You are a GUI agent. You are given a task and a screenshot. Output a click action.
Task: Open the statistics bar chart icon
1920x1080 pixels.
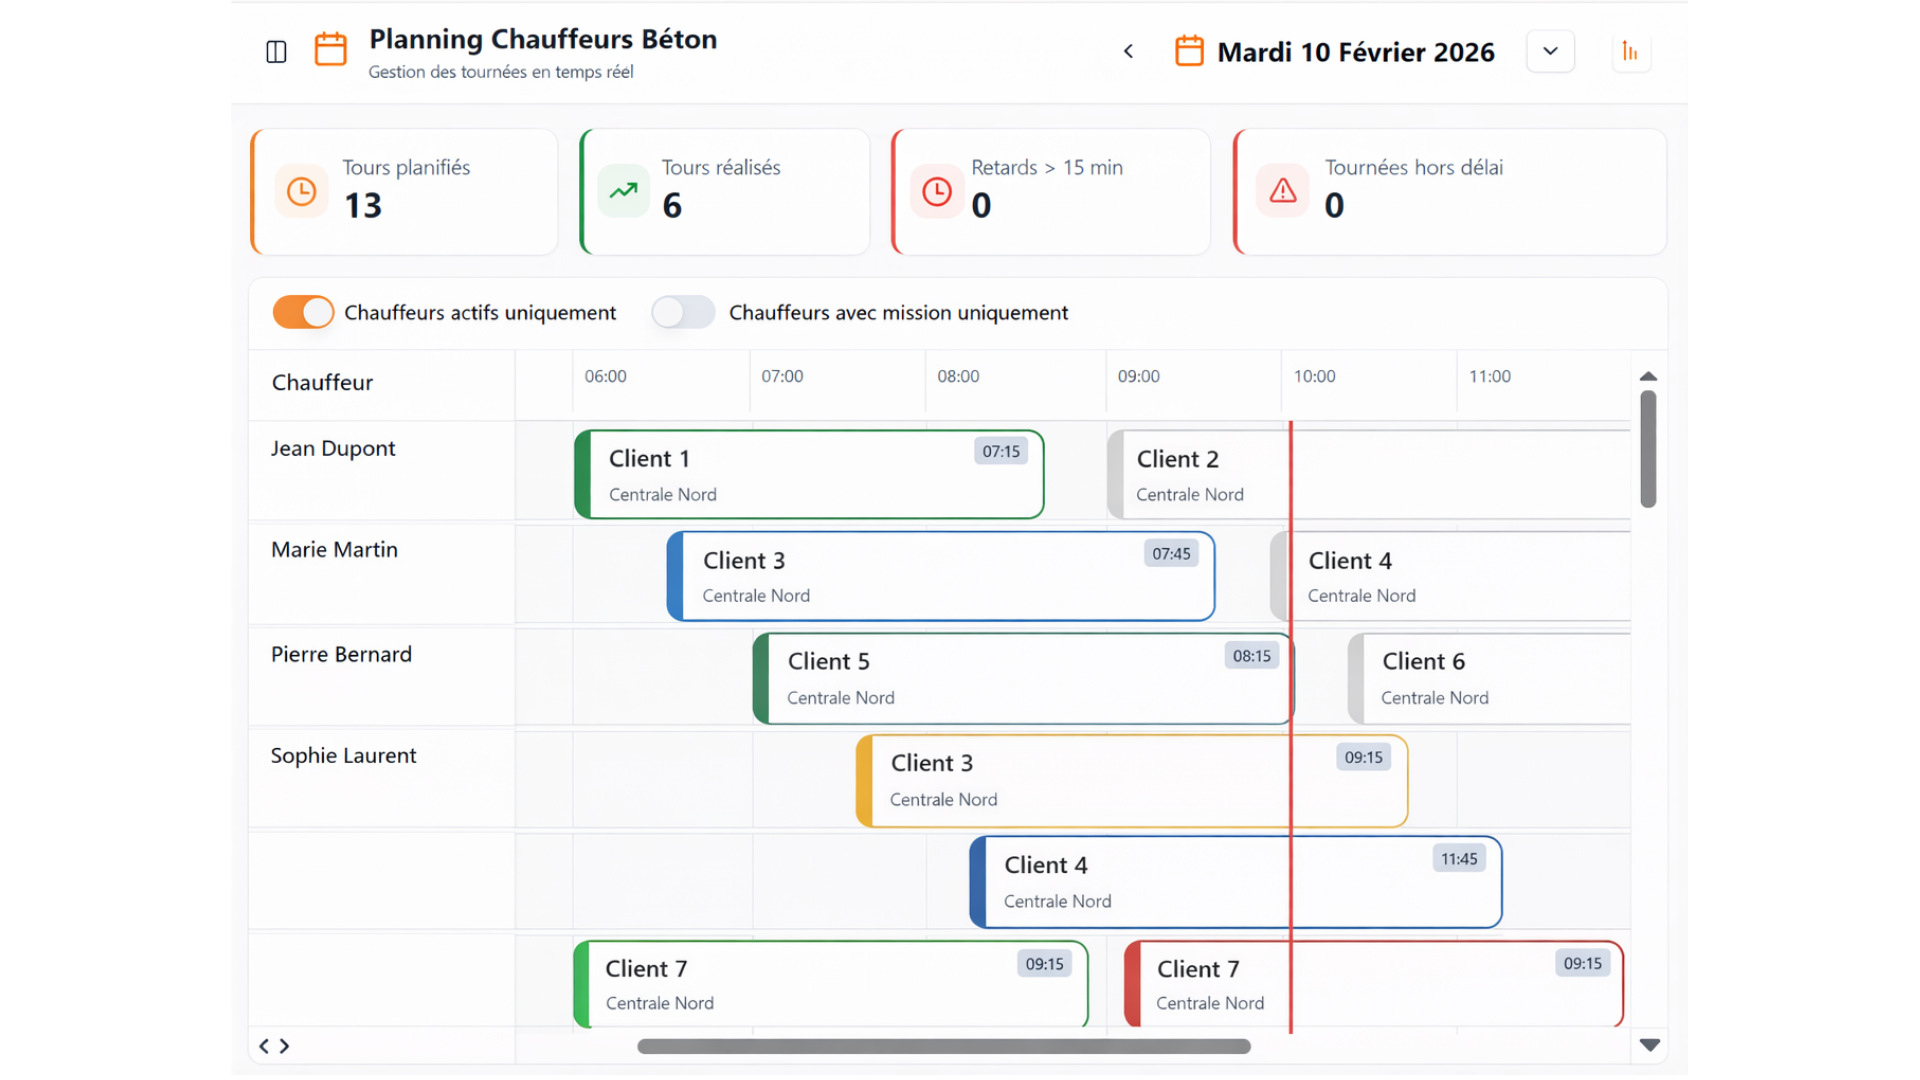pyautogui.click(x=1630, y=52)
